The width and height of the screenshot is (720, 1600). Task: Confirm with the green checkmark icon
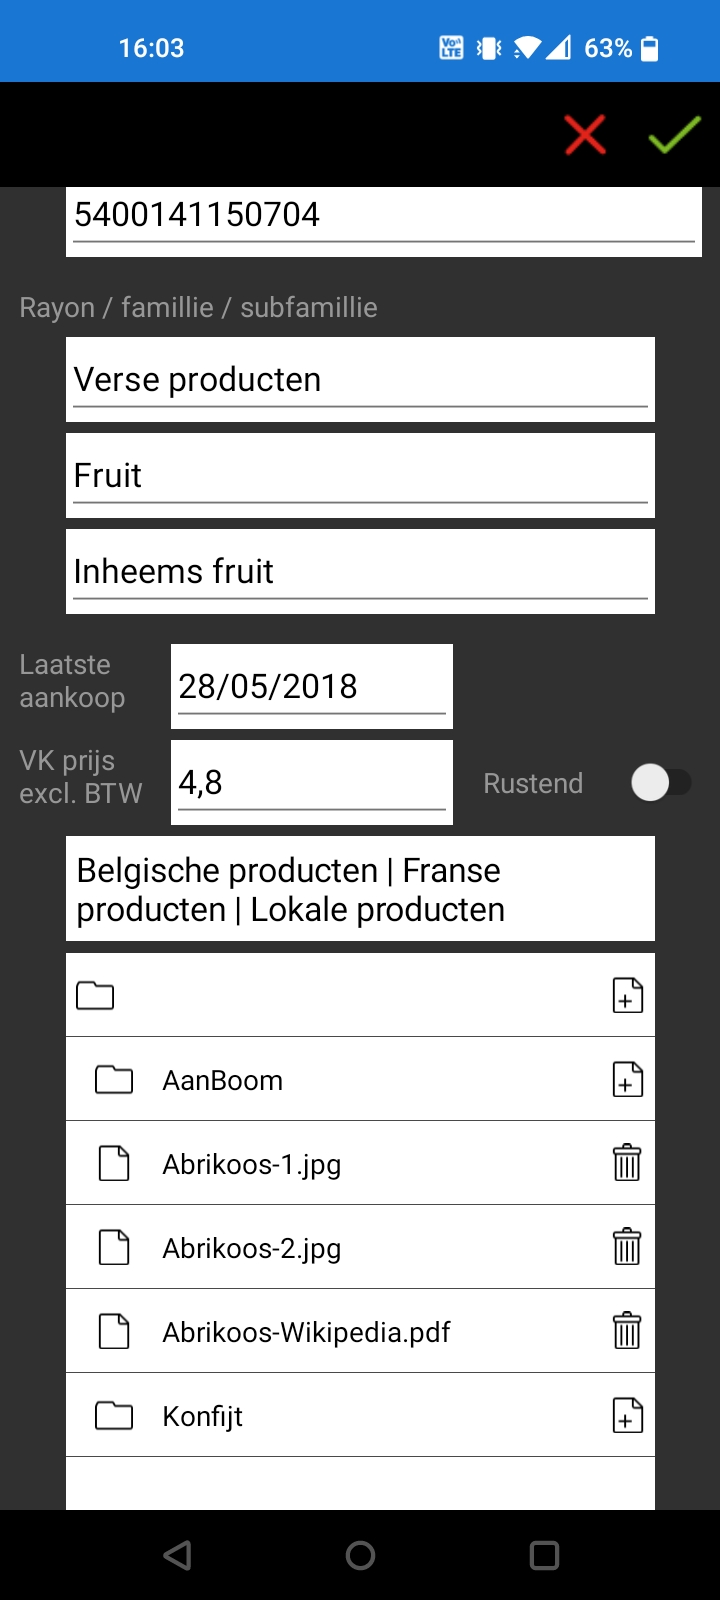tap(674, 135)
